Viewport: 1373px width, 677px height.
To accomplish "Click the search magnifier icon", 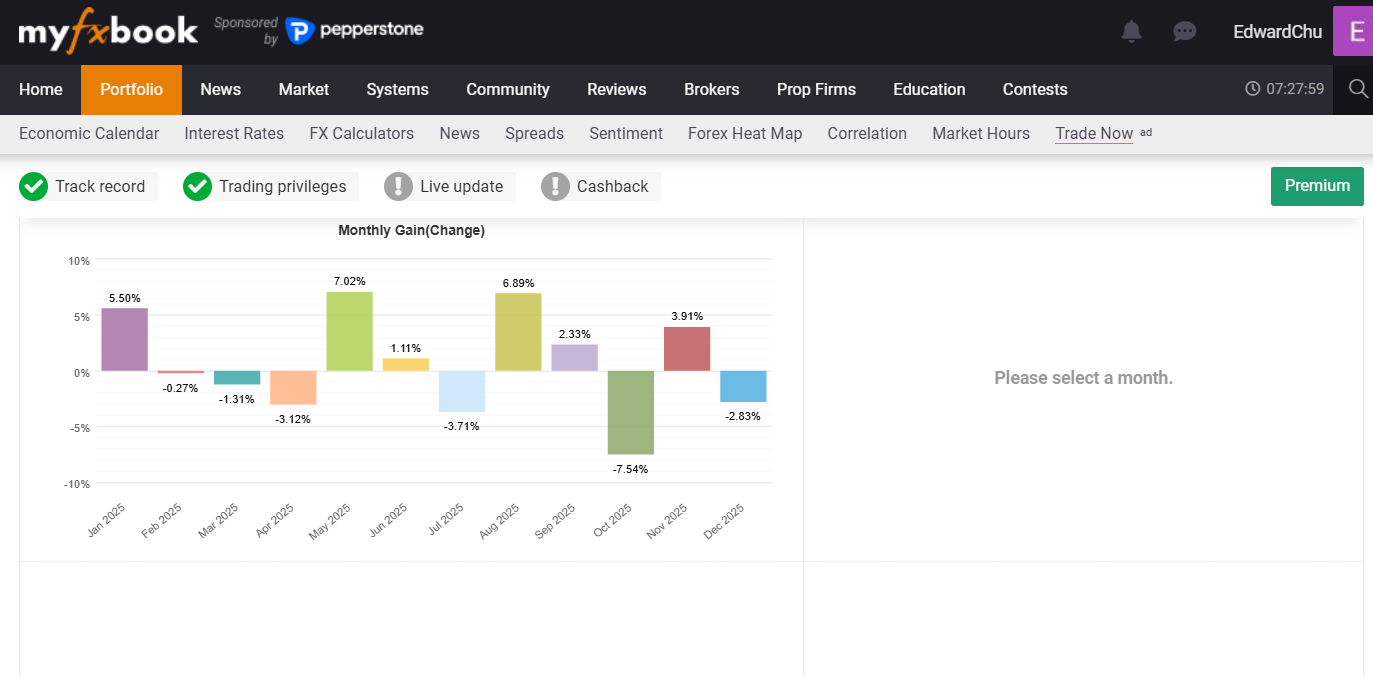I will [1357, 89].
